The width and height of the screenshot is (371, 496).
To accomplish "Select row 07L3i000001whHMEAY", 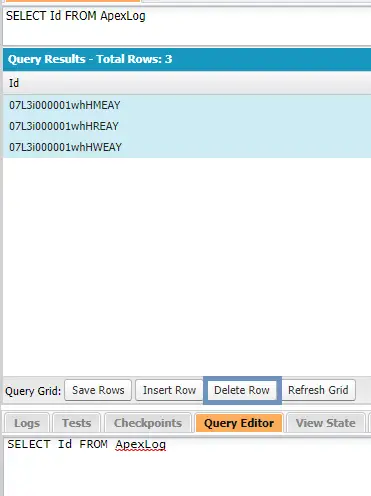I will 187,105.
